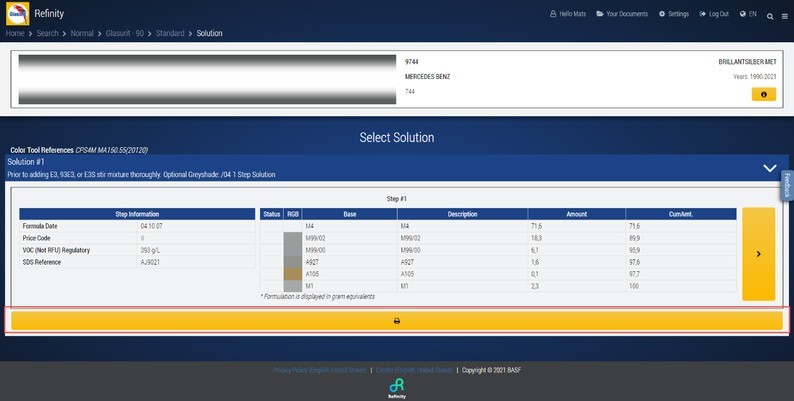
Task: Click the Refinity logo in footer
Action: (397, 388)
